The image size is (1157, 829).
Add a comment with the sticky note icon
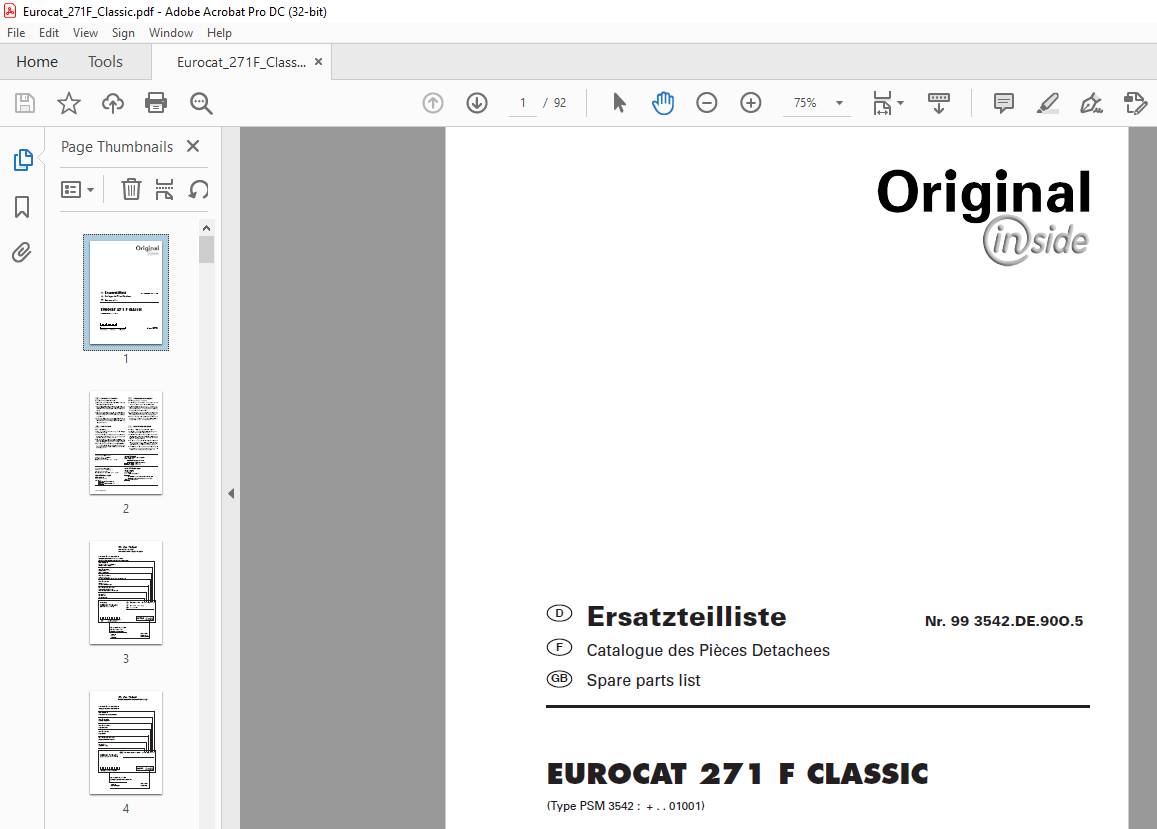pyautogui.click(x=1004, y=103)
